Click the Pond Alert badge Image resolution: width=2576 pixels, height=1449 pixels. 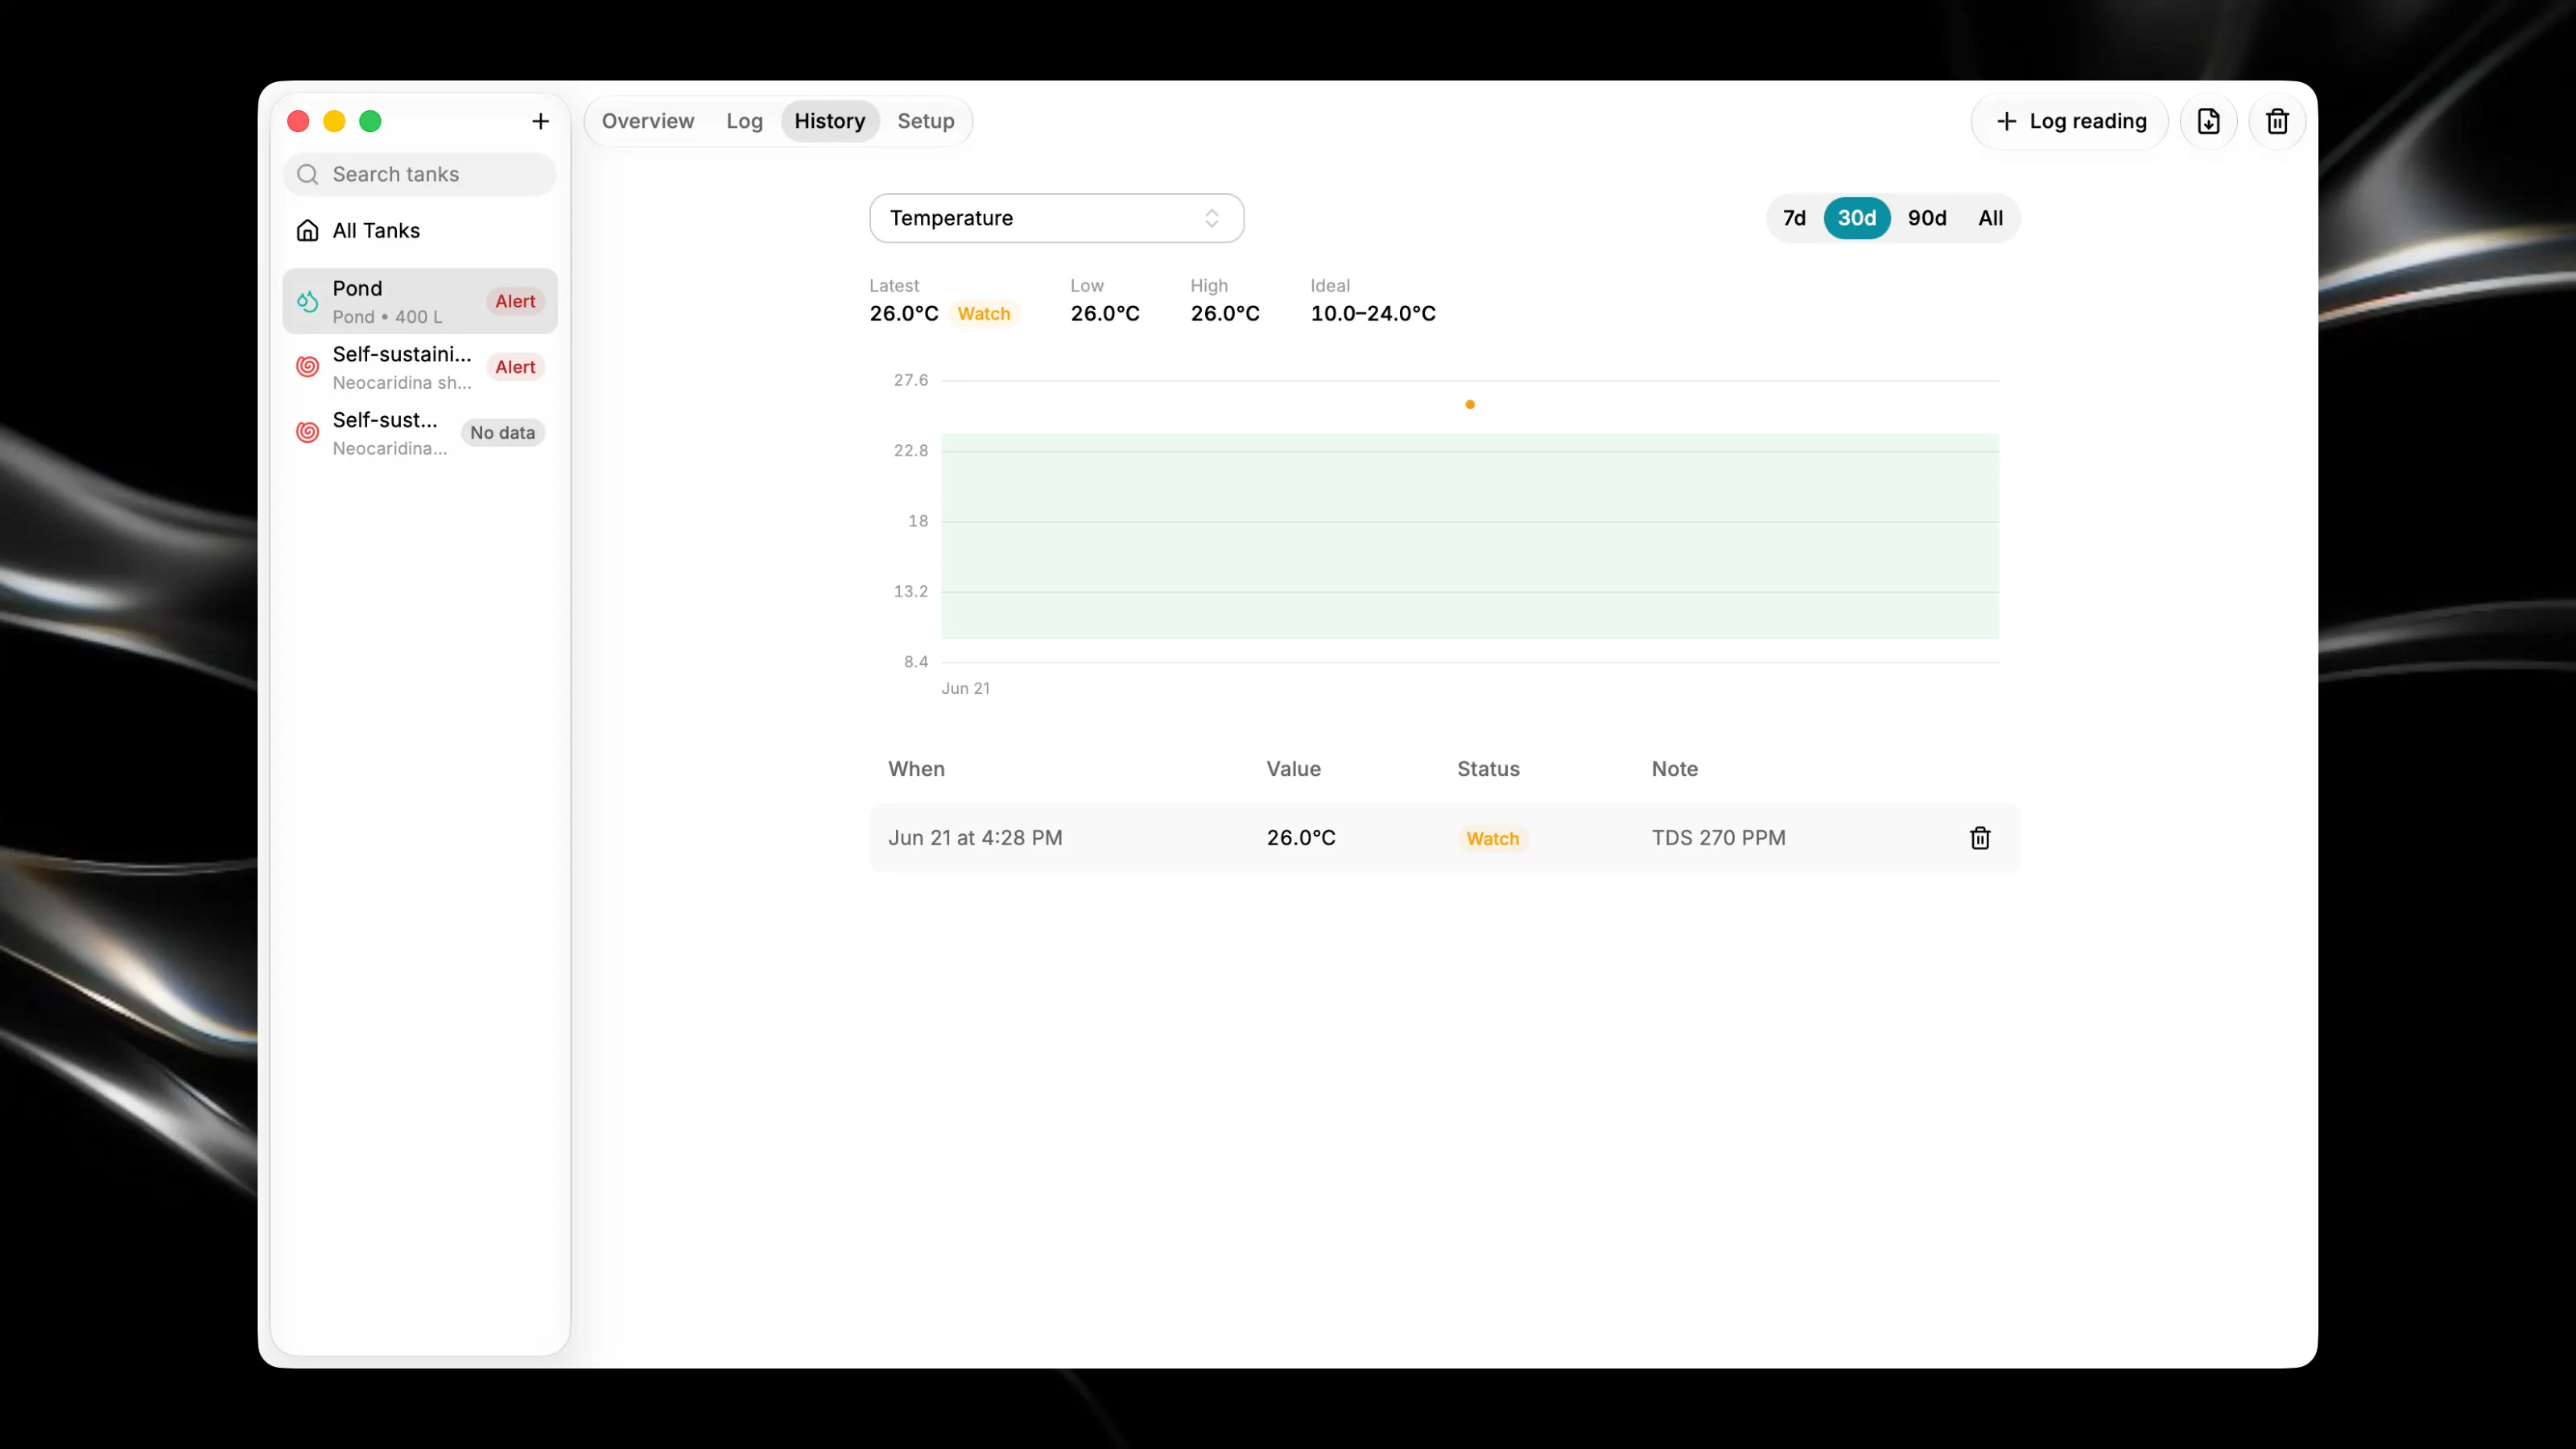515,301
